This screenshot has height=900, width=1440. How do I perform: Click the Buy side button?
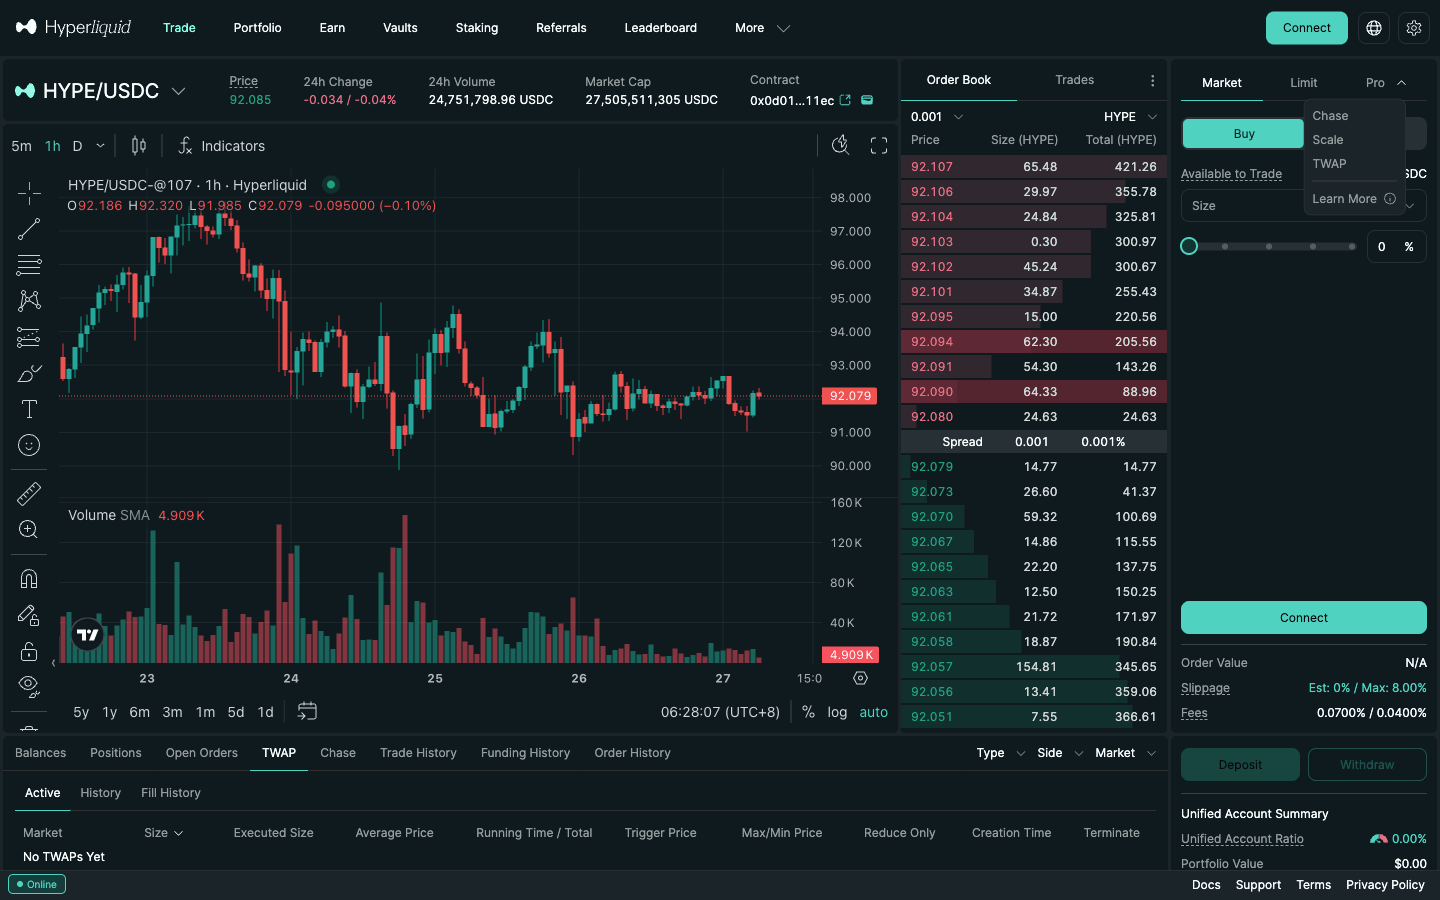(1243, 134)
